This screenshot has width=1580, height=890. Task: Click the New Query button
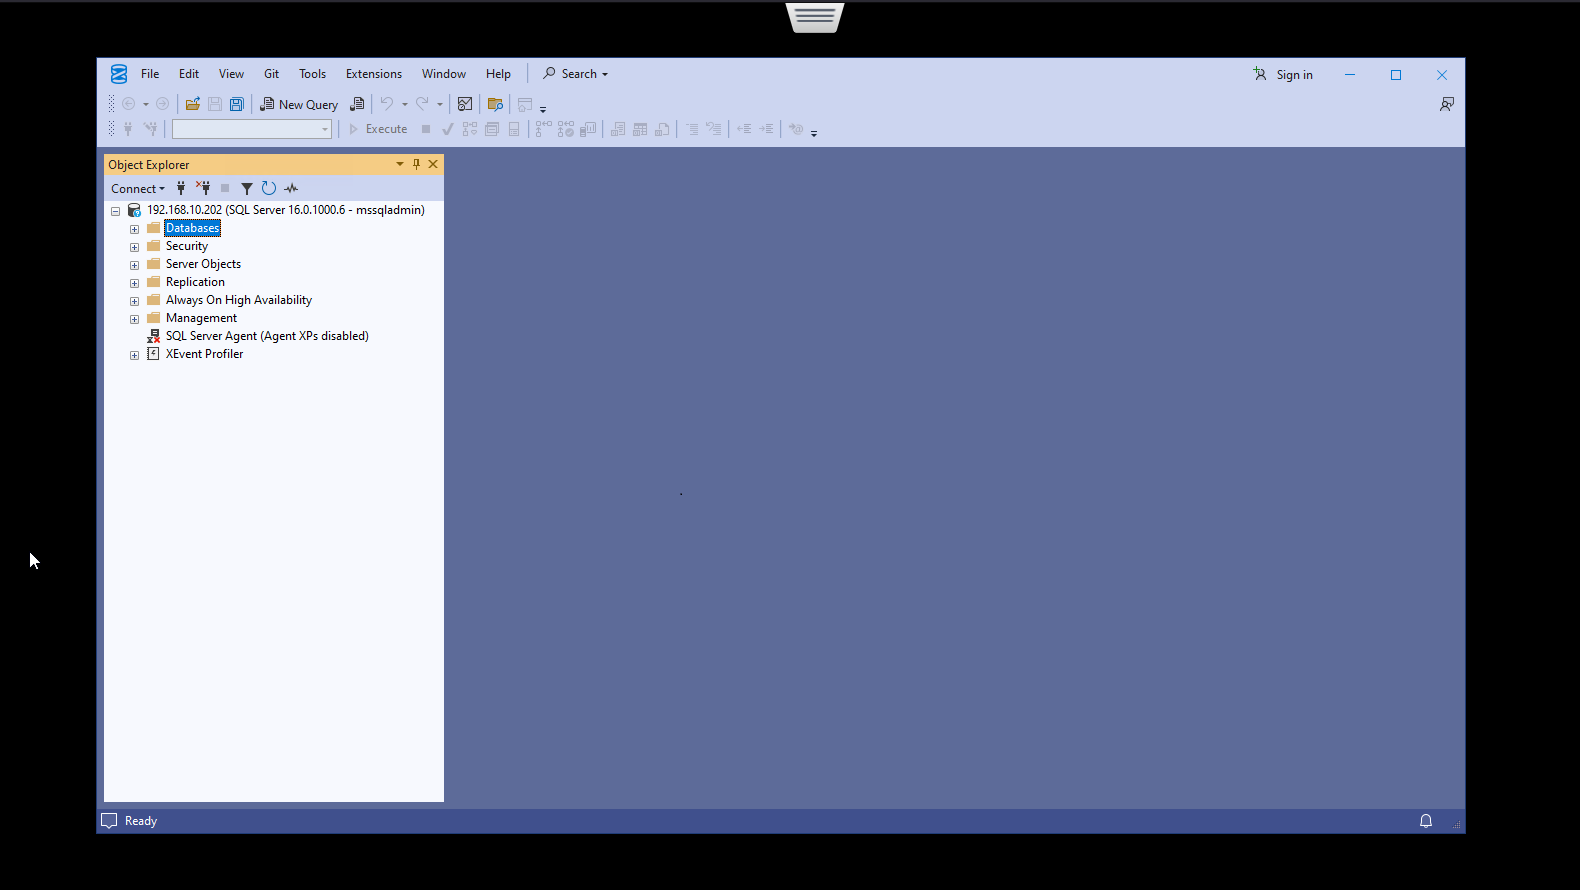click(x=300, y=104)
